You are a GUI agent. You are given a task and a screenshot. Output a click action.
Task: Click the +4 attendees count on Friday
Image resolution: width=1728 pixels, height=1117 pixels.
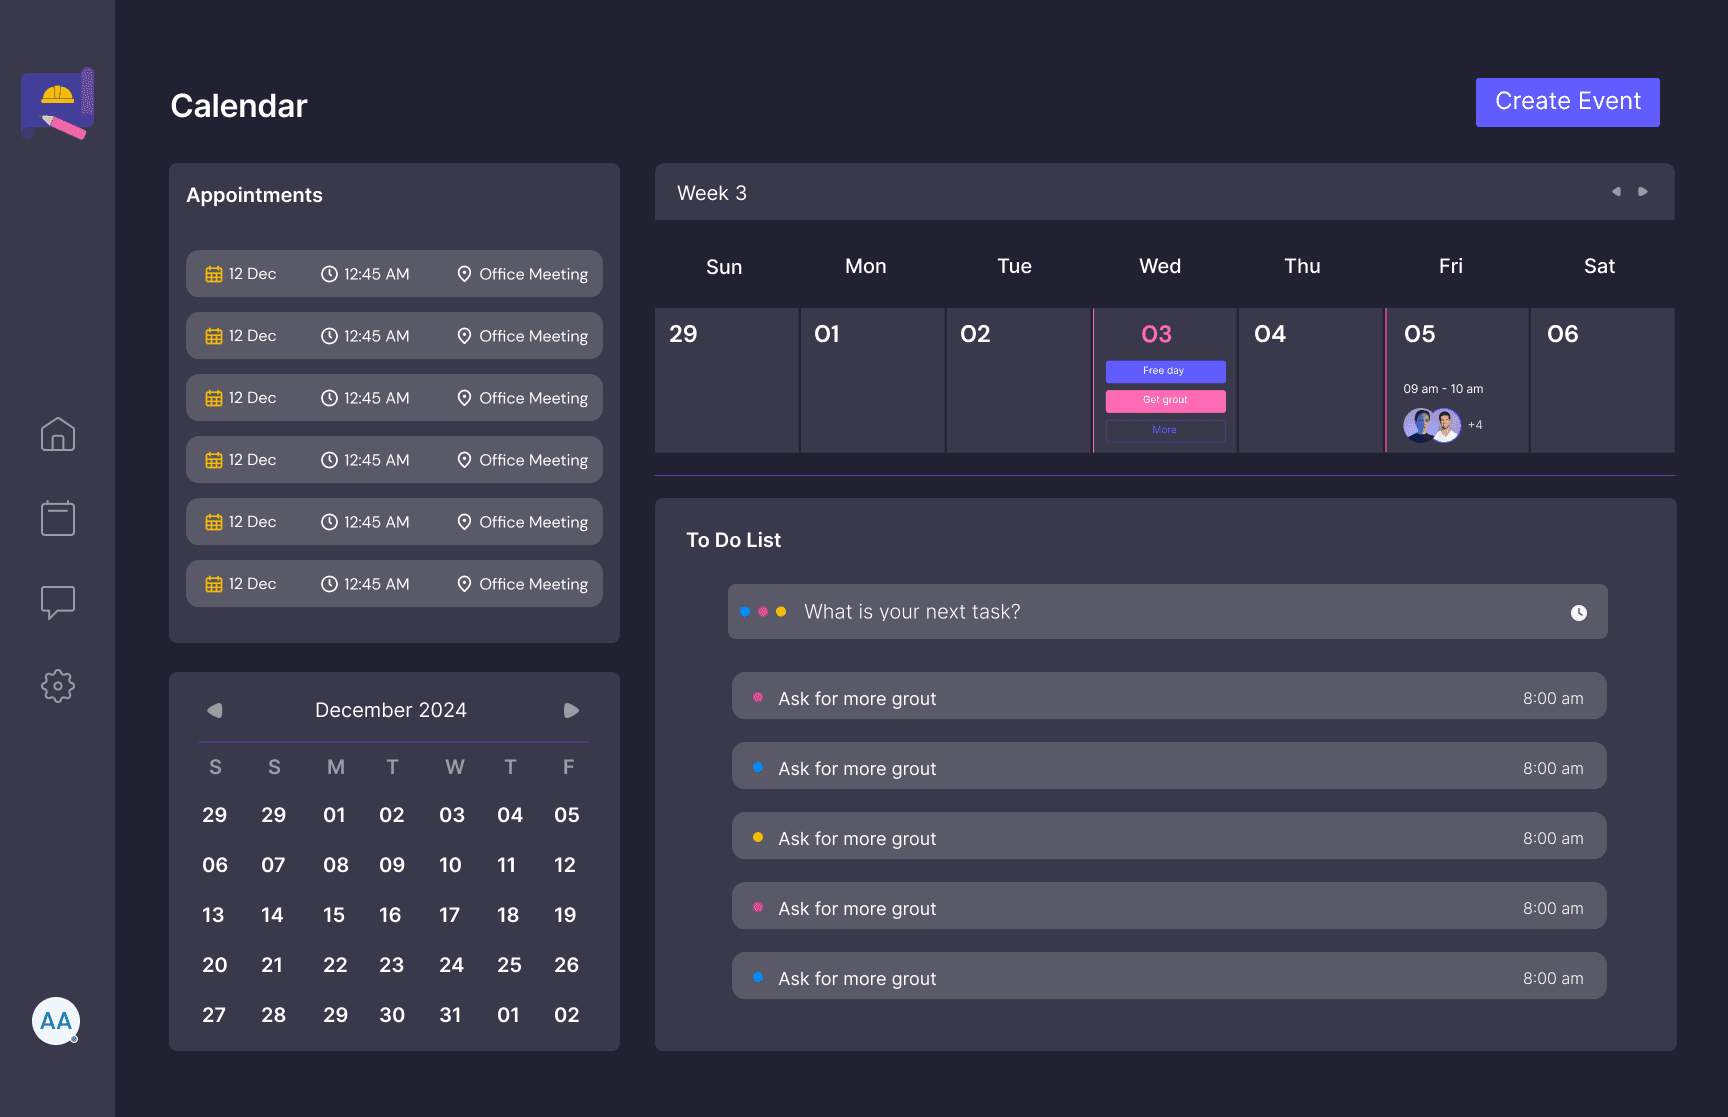[x=1475, y=425]
